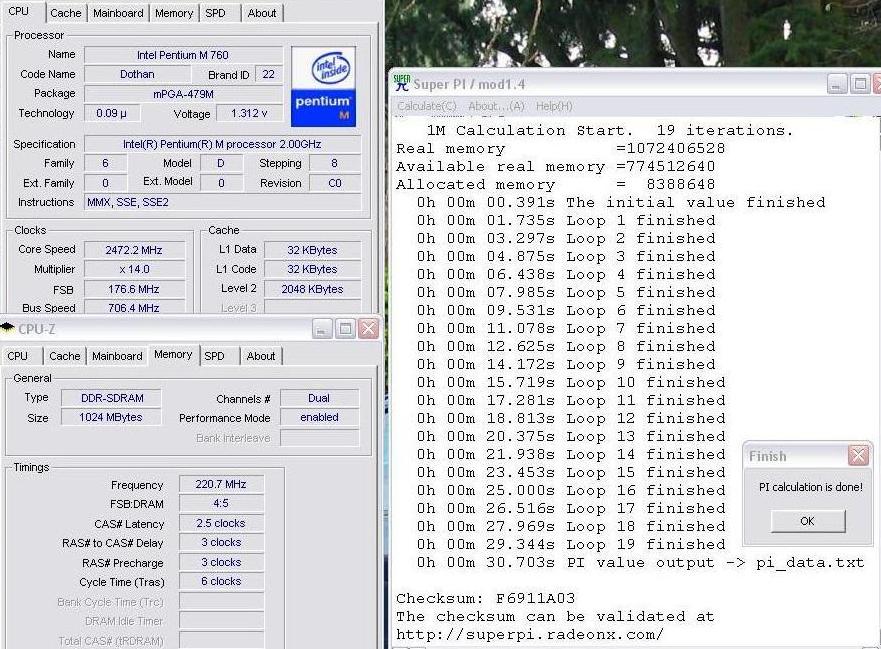
Task: Click the Package field mPGA-479M
Action: (x=183, y=94)
